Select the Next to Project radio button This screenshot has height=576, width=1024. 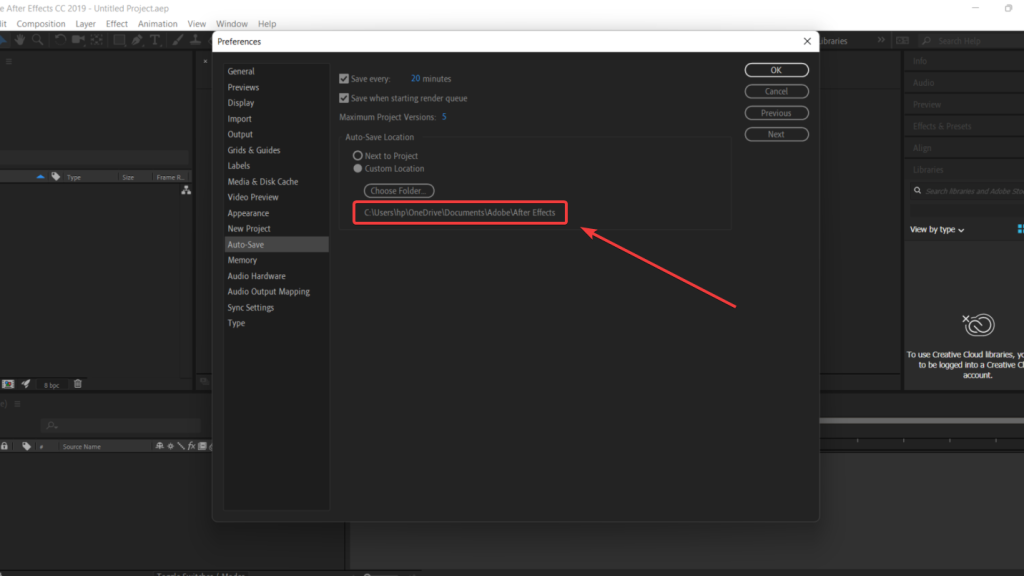tap(357, 155)
